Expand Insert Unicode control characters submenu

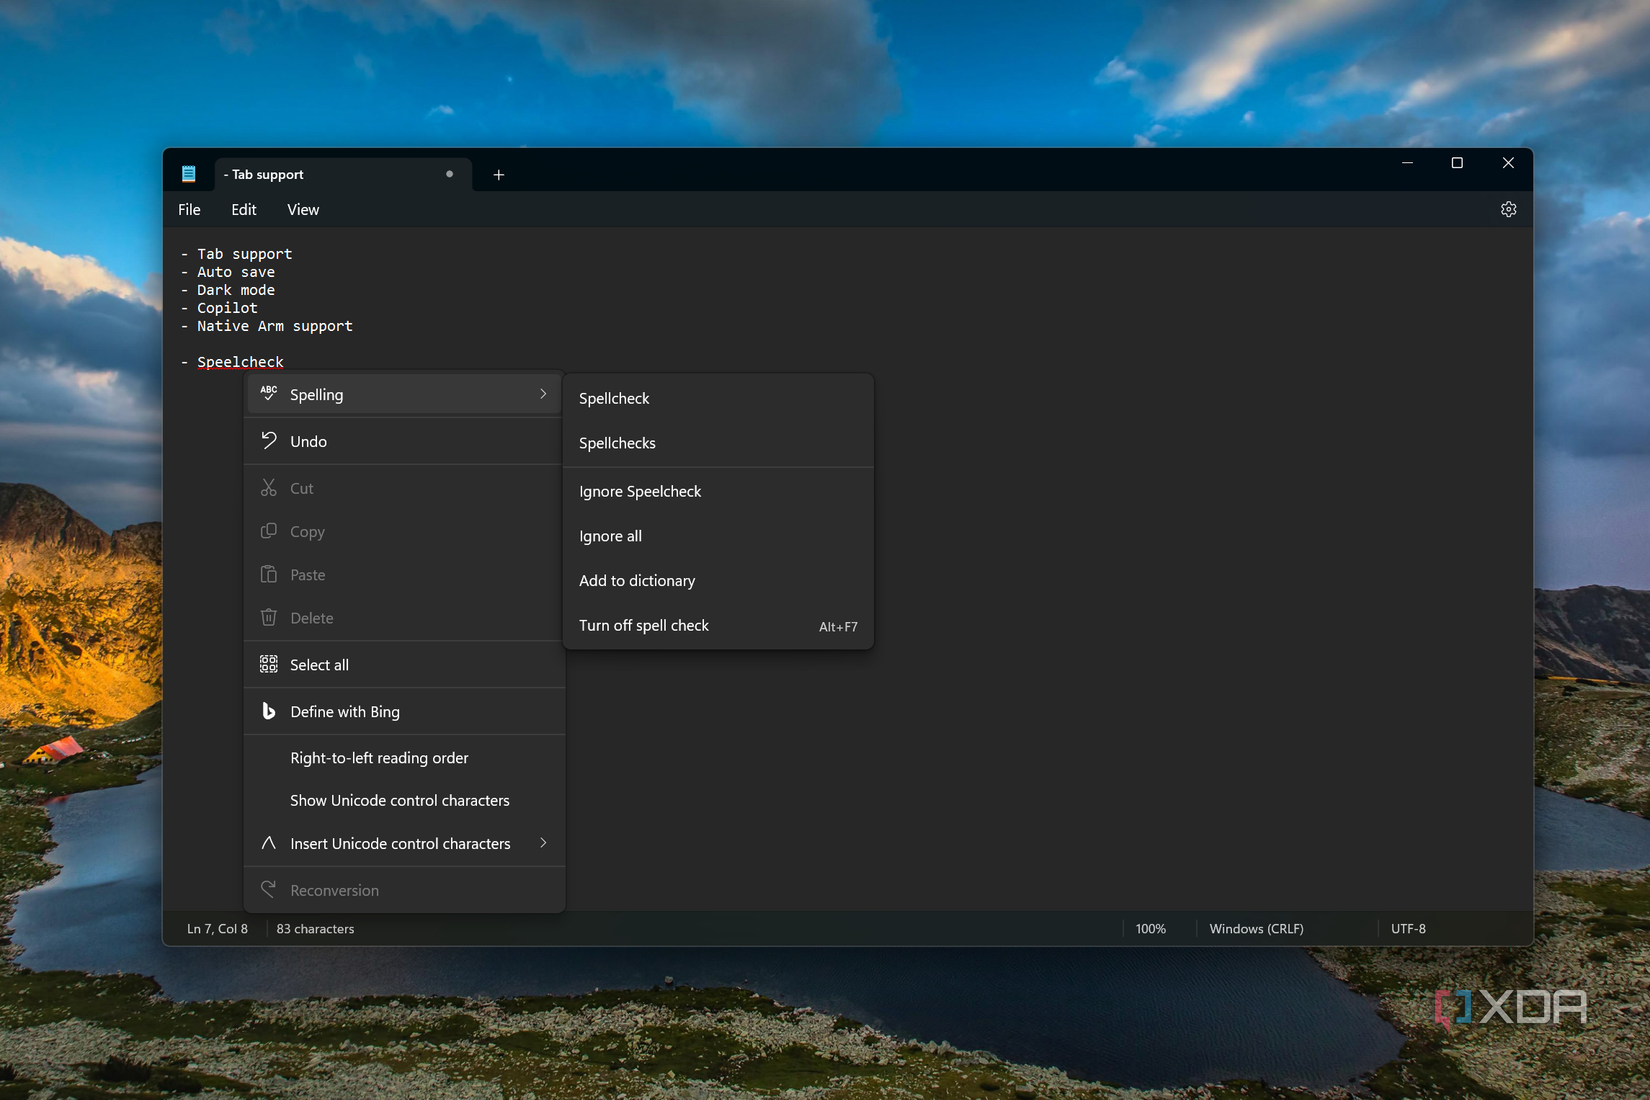tap(543, 843)
